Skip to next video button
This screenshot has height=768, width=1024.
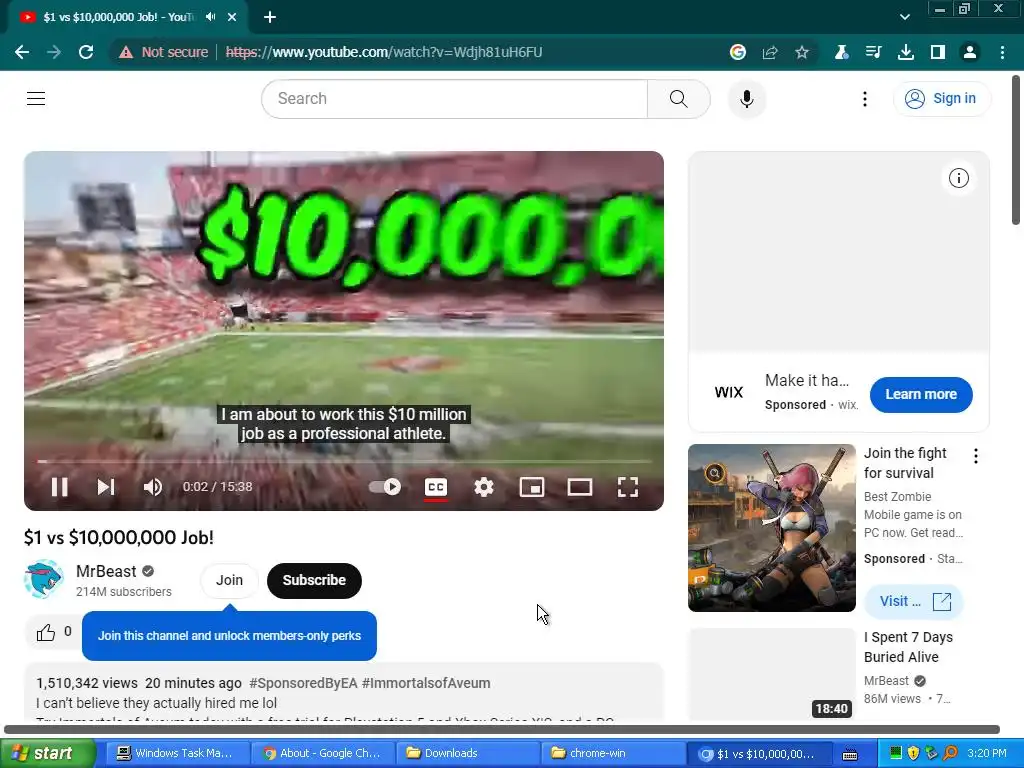point(106,487)
